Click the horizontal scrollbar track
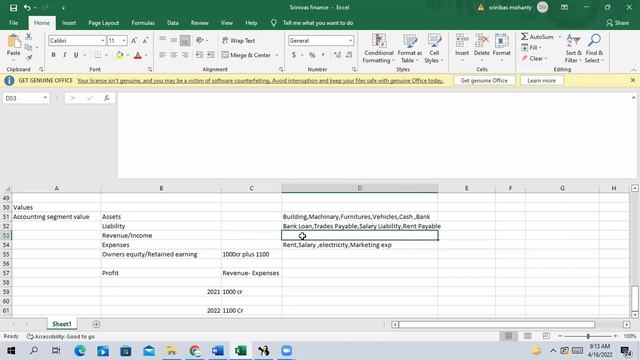Viewport: 640px width, 360px height. [x=496, y=324]
